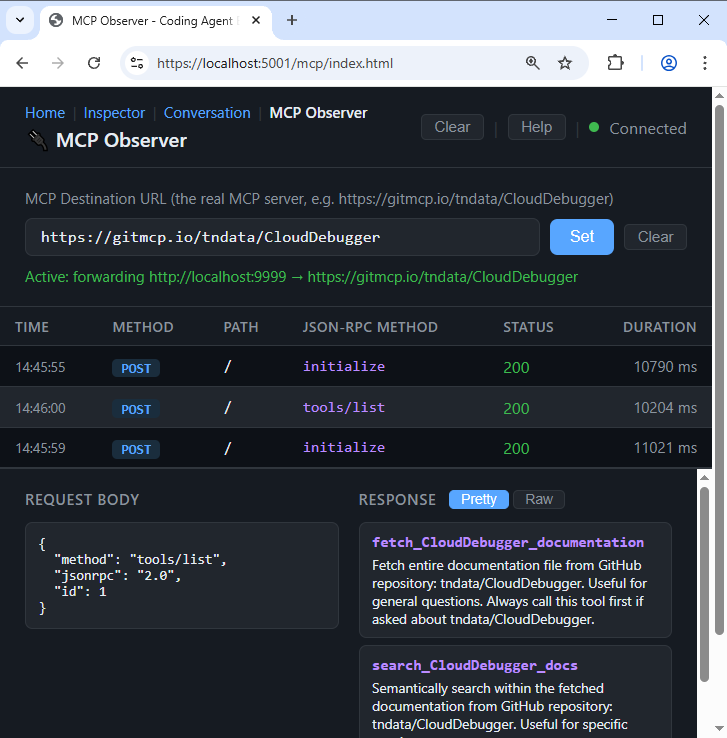Maximize the browser window
This screenshot has width=727, height=738.
pyautogui.click(x=658, y=20)
